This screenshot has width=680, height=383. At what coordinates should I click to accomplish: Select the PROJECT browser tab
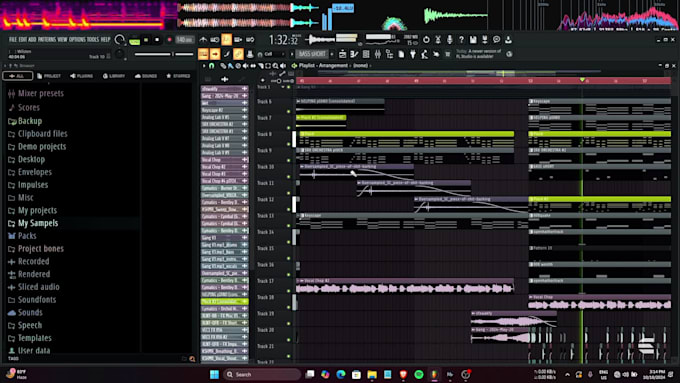49,76
